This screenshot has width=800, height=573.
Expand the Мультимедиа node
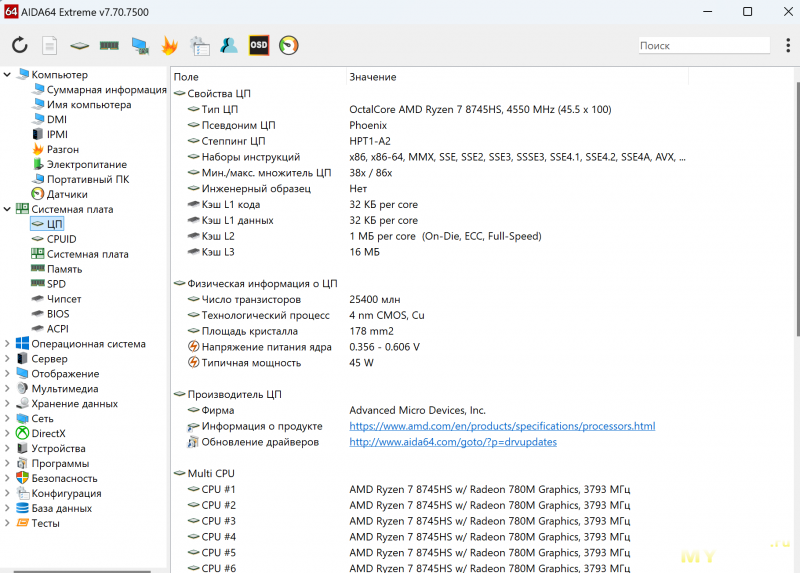click(x=7, y=389)
